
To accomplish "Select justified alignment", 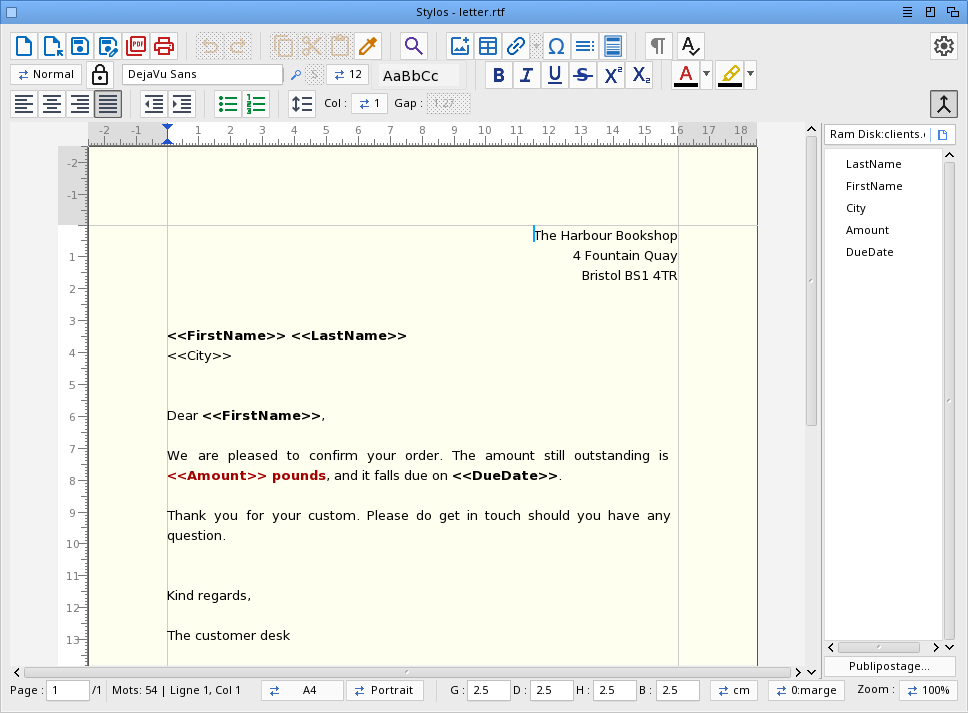I will (x=108, y=104).
